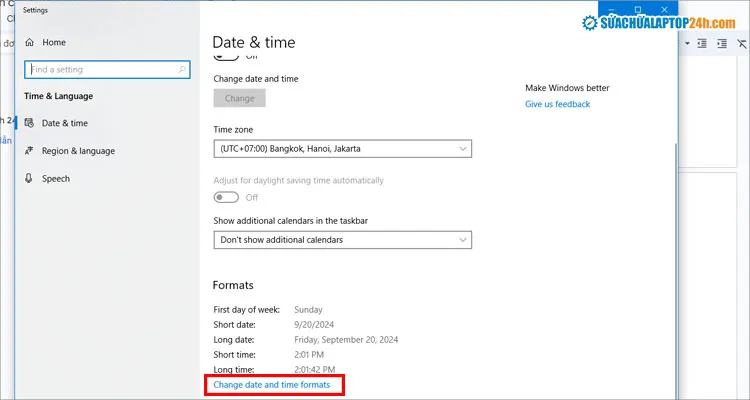Click the search magnifier icon
Screen dimensions: 750x400
182,70
